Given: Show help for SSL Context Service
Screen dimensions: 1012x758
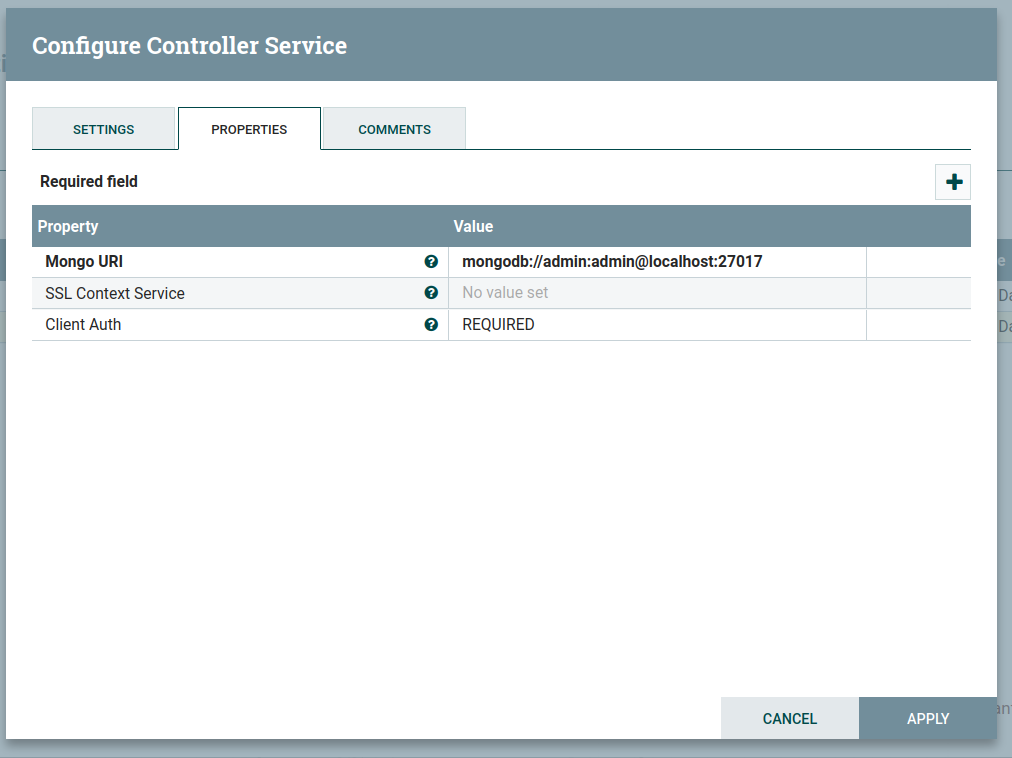Looking at the screenshot, I should coord(431,293).
